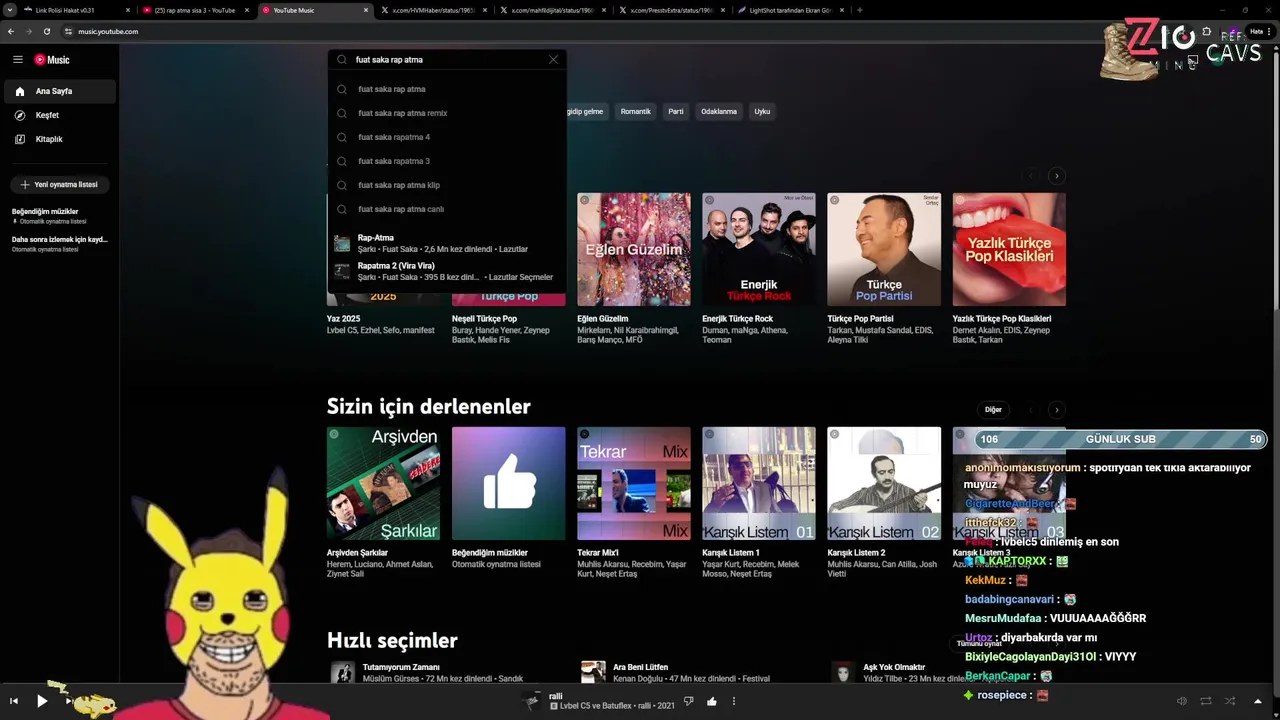Image resolution: width=1280 pixels, height=720 pixels.
Task: Open a new browser tab
Action: pyautogui.click(x=860, y=10)
